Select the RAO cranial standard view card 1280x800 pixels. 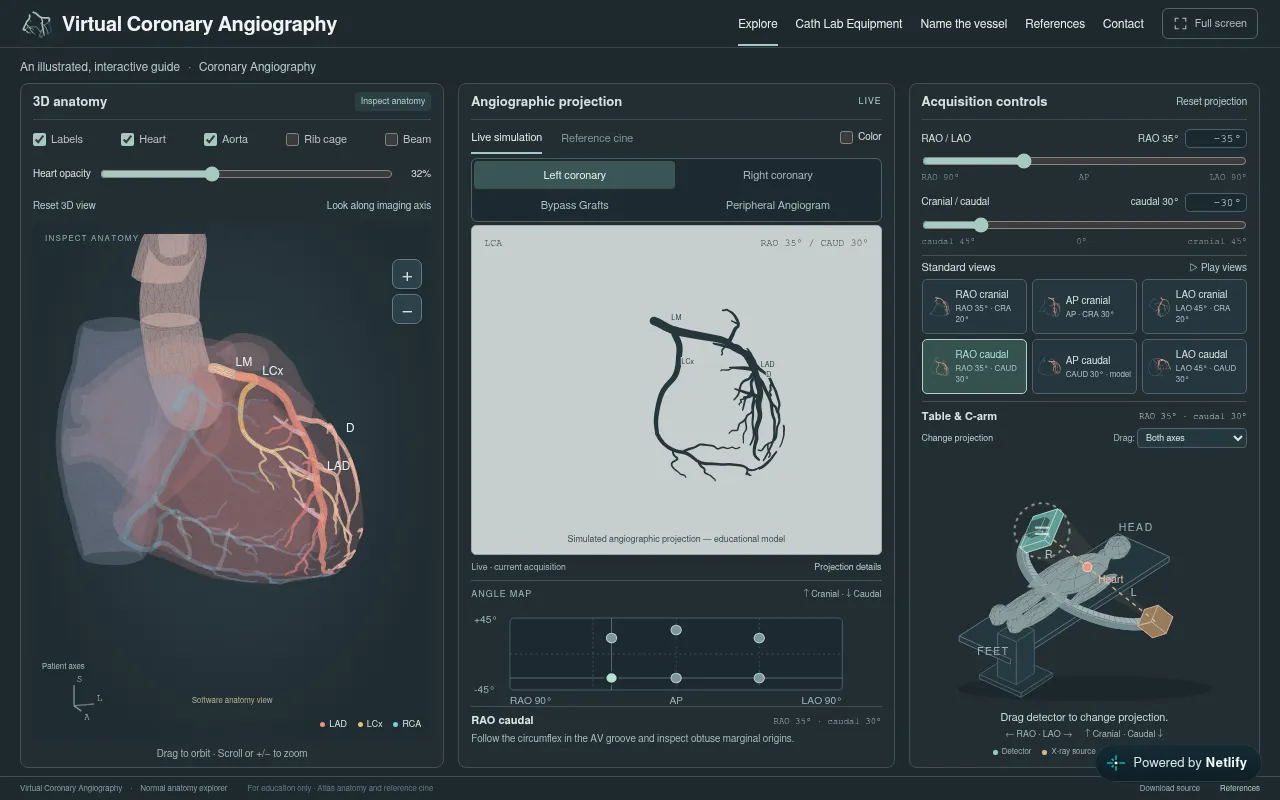coord(974,307)
